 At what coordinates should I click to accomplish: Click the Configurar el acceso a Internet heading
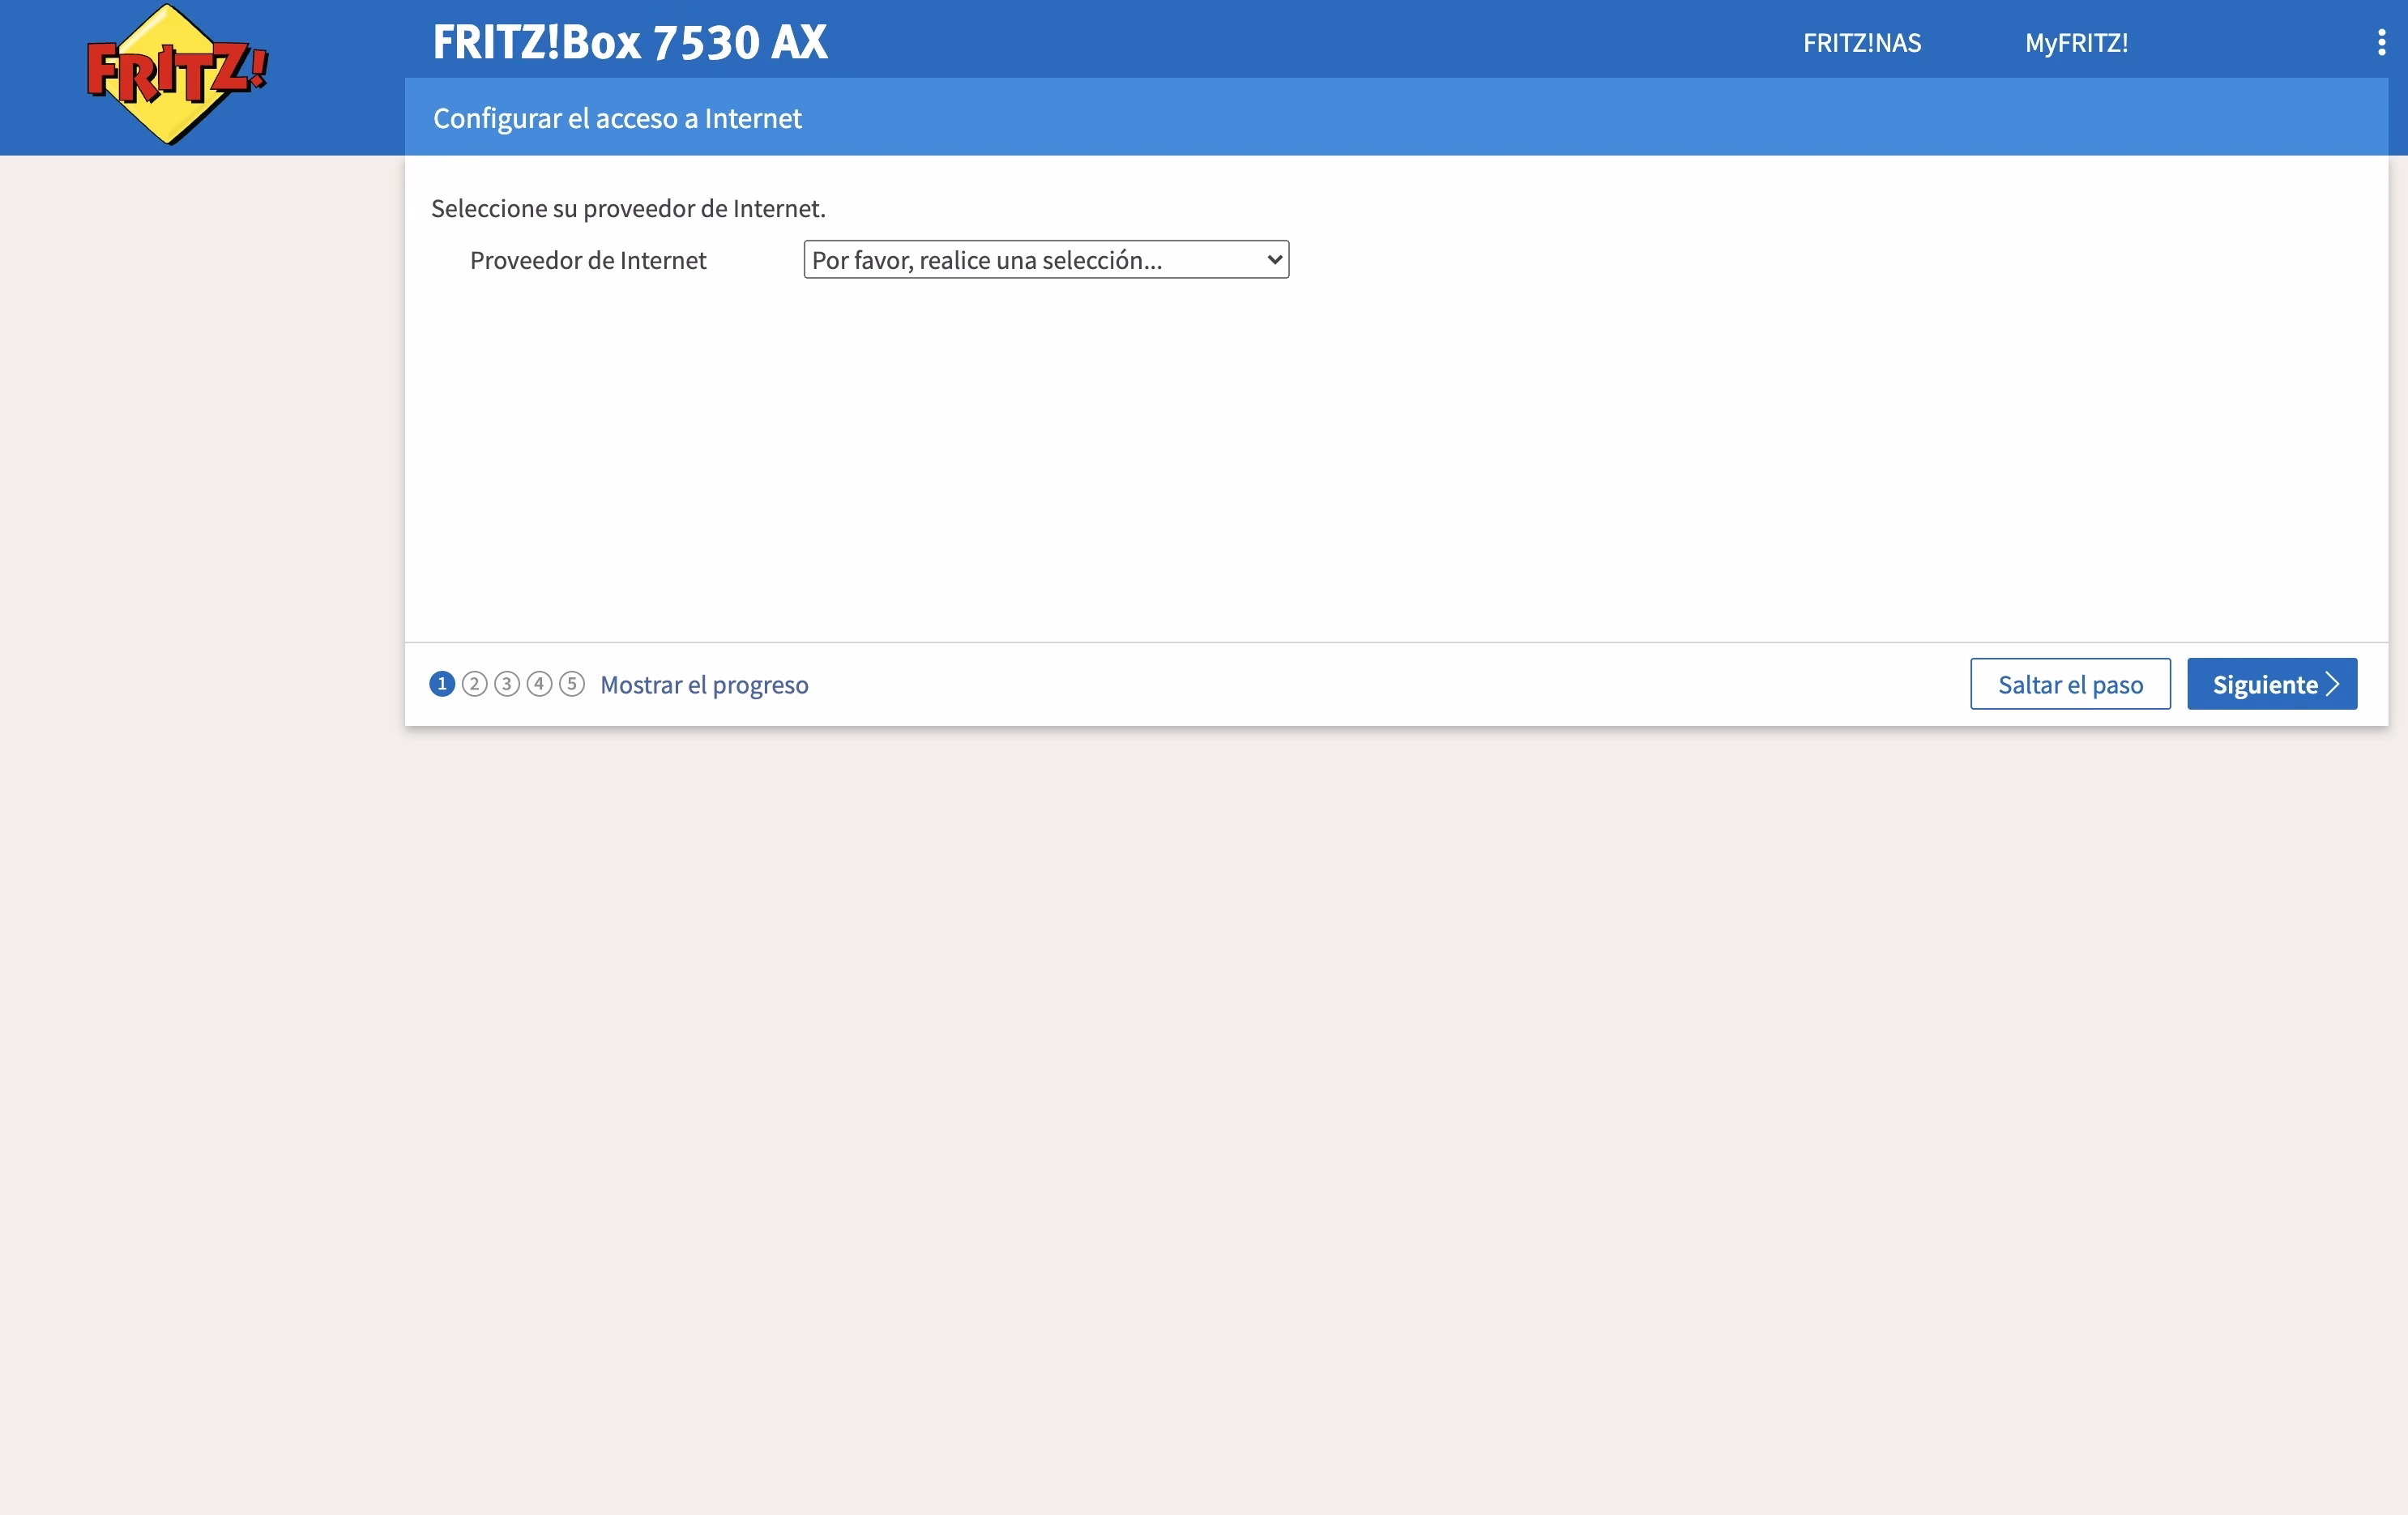coord(617,118)
